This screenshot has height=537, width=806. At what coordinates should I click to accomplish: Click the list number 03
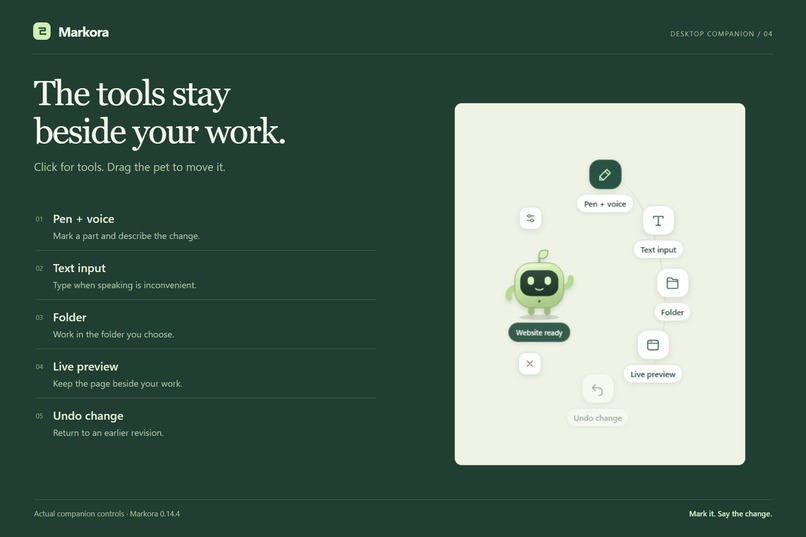pos(39,318)
